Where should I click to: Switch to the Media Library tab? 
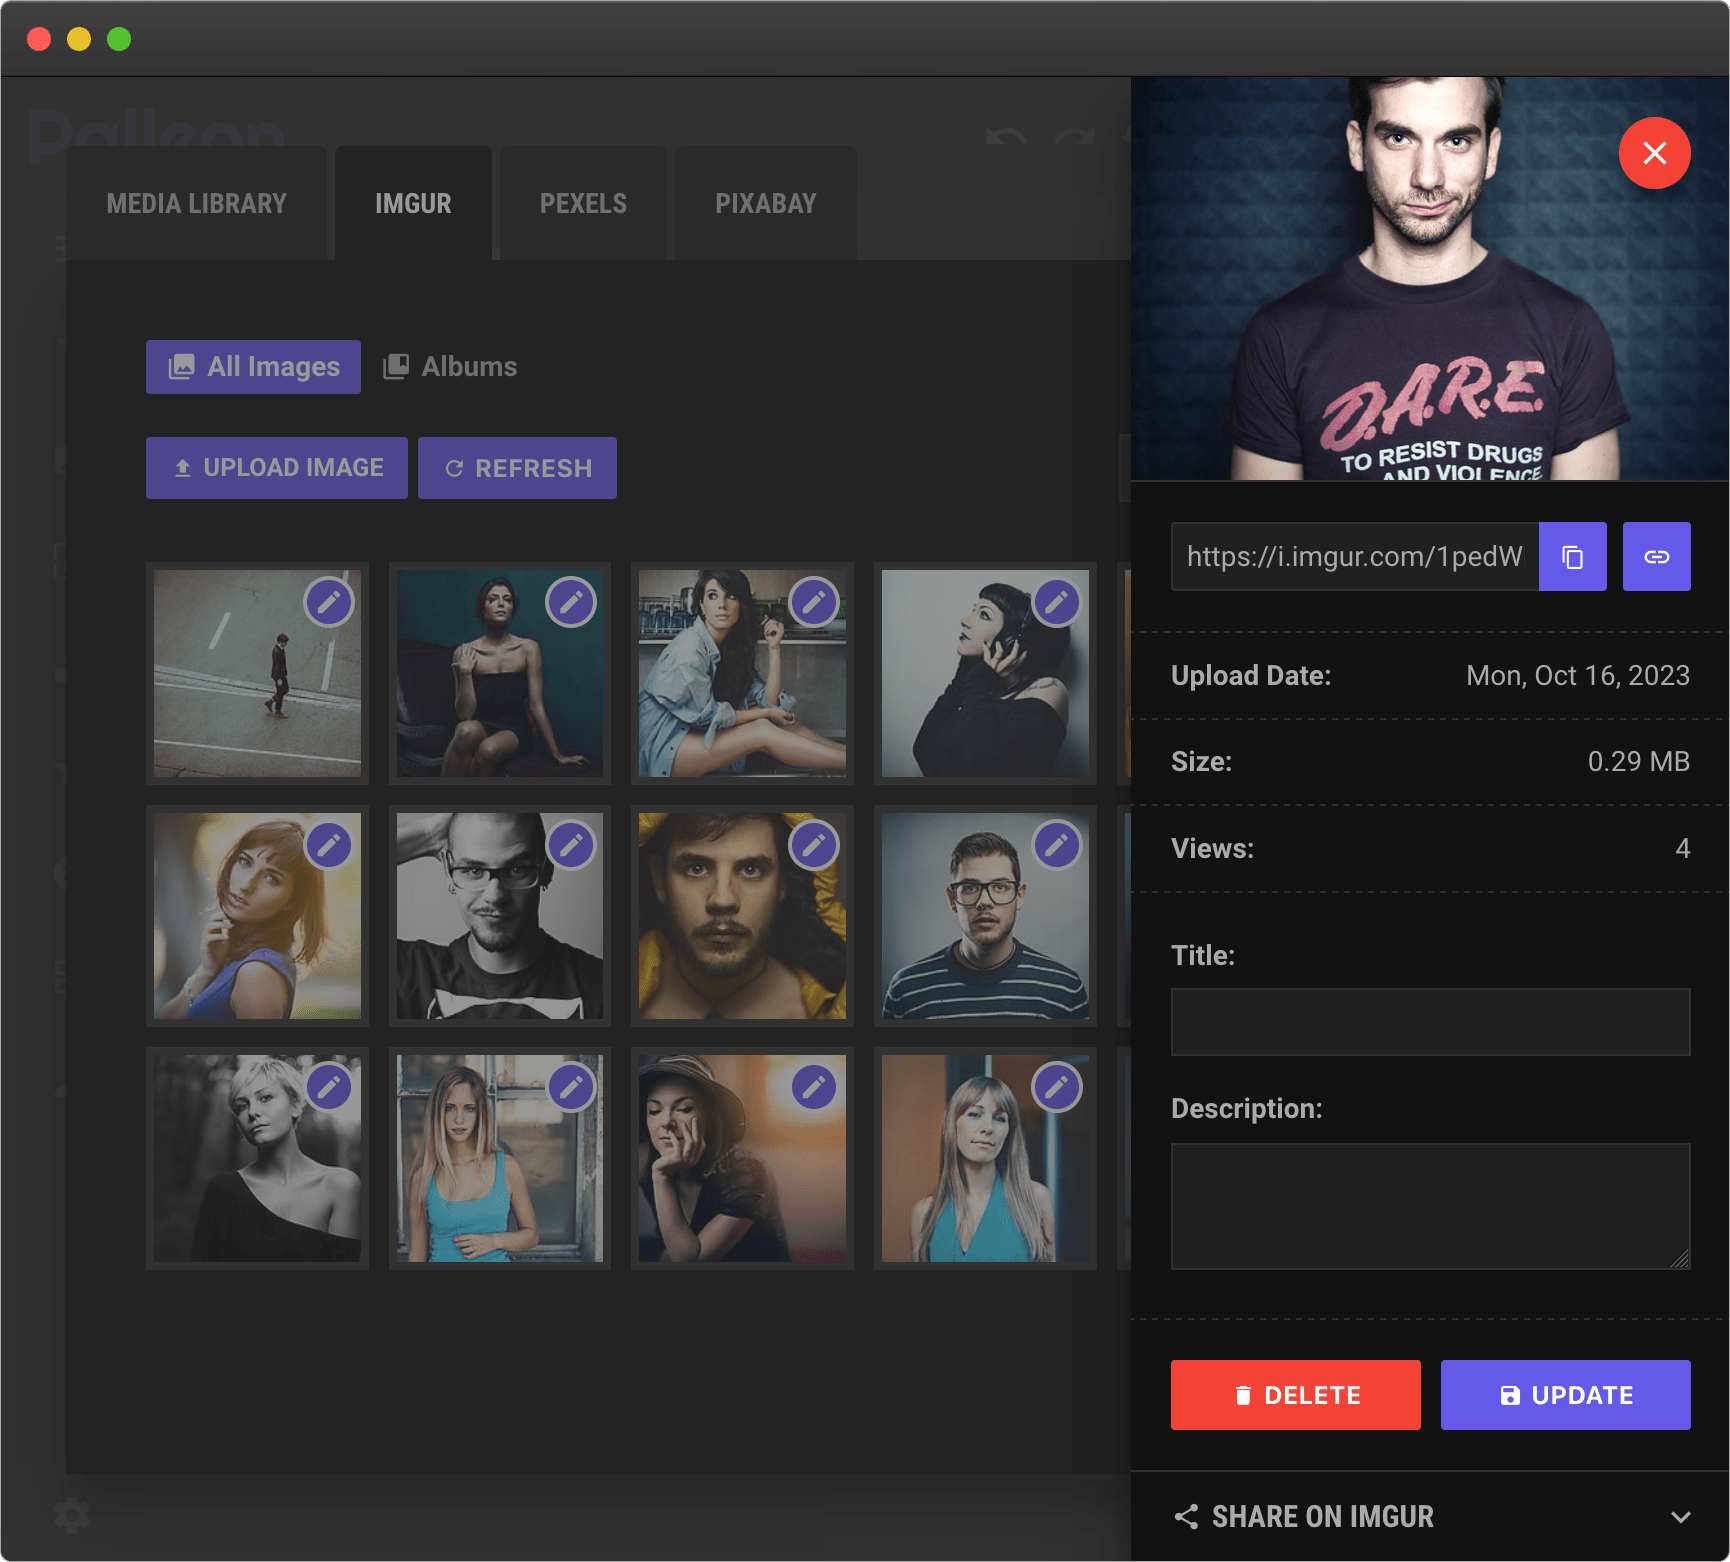[196, 203]
